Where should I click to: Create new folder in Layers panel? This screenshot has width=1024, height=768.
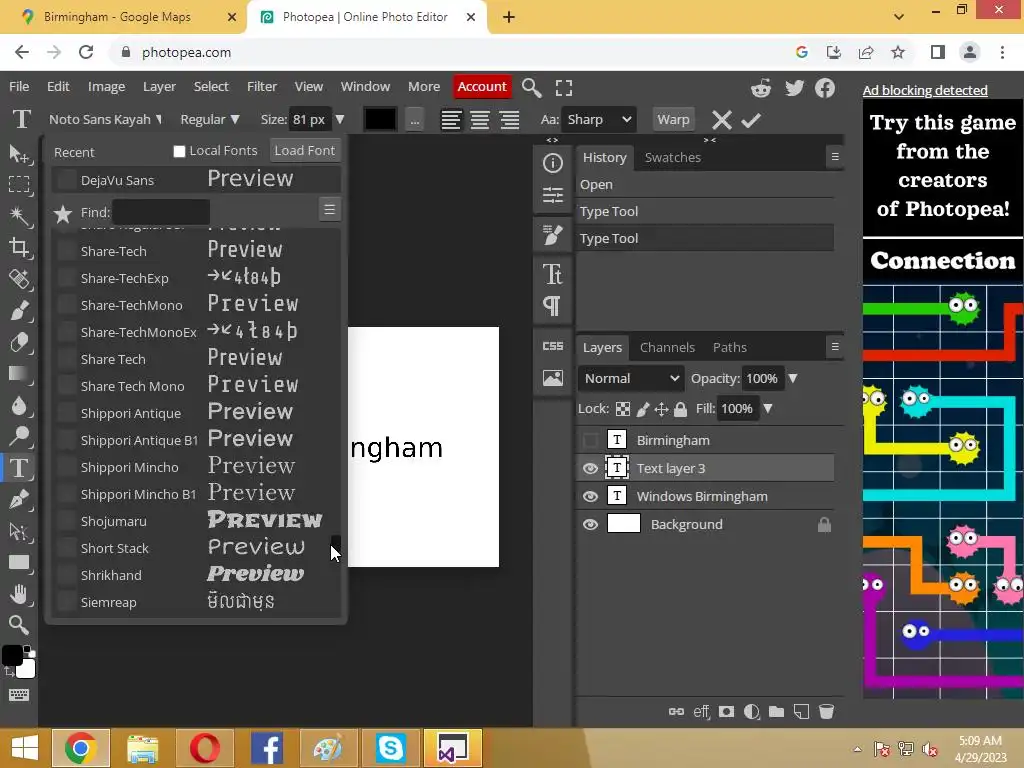776,712
